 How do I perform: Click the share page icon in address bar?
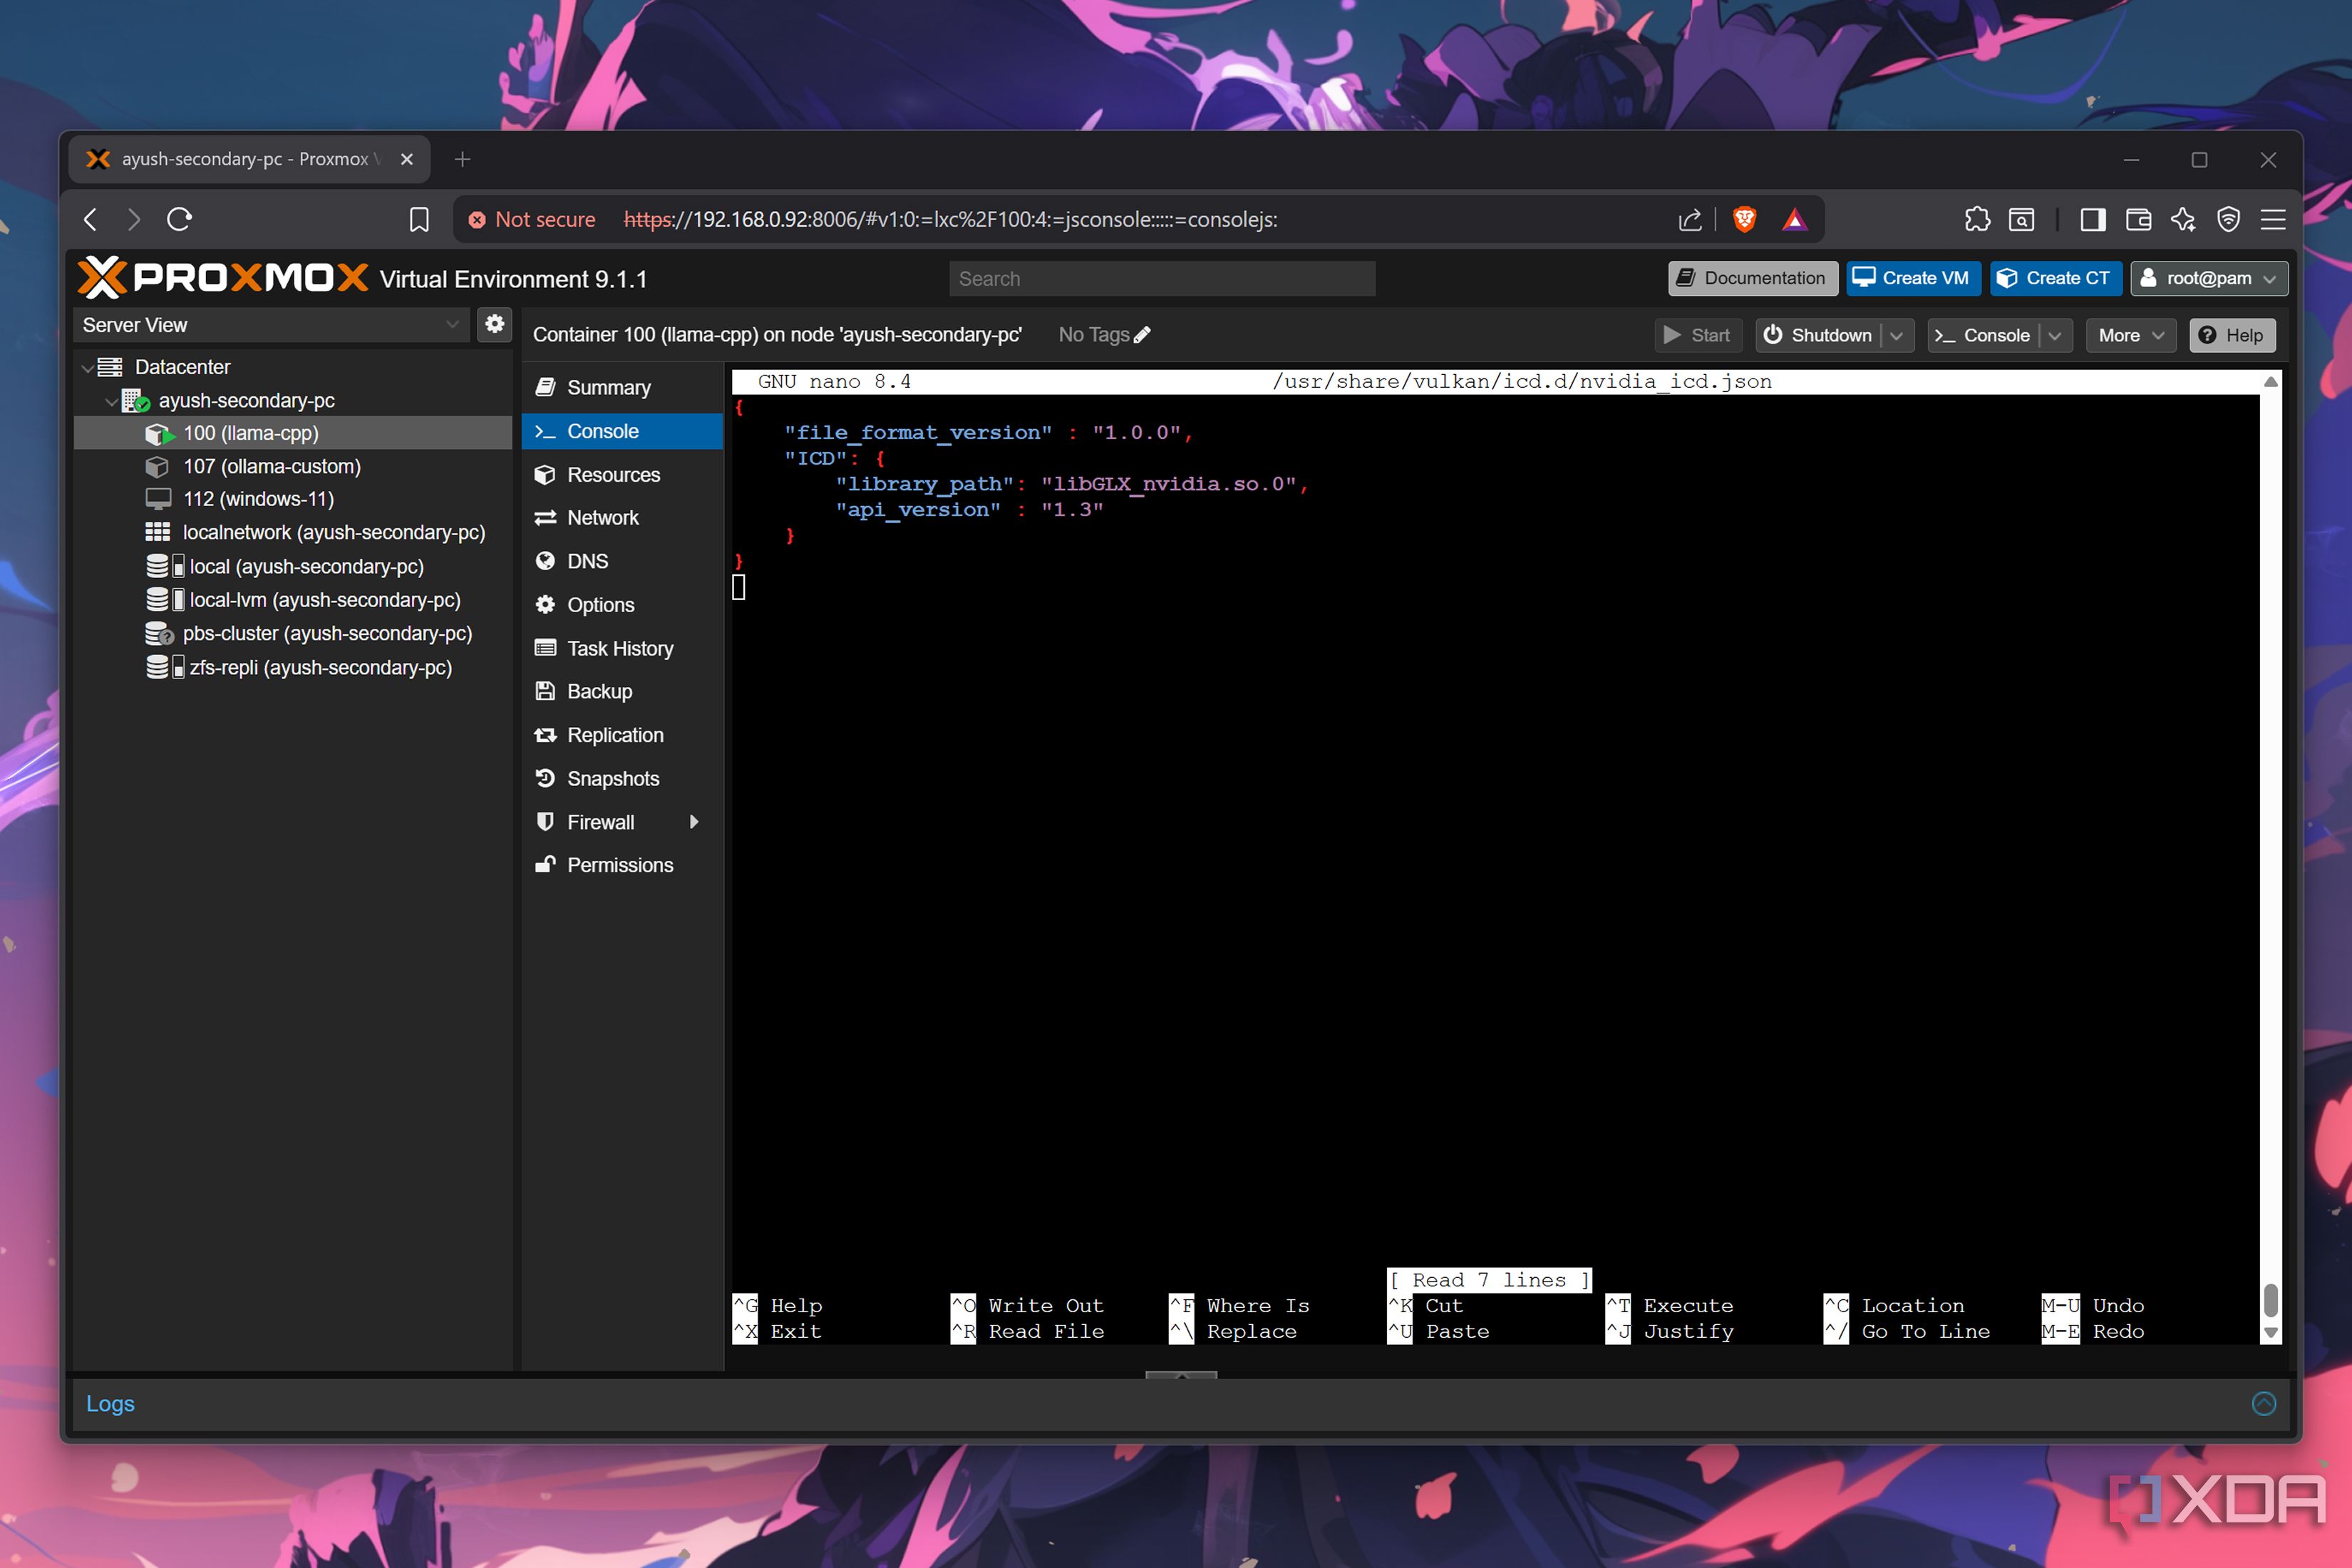click(x=1690, y=219)
